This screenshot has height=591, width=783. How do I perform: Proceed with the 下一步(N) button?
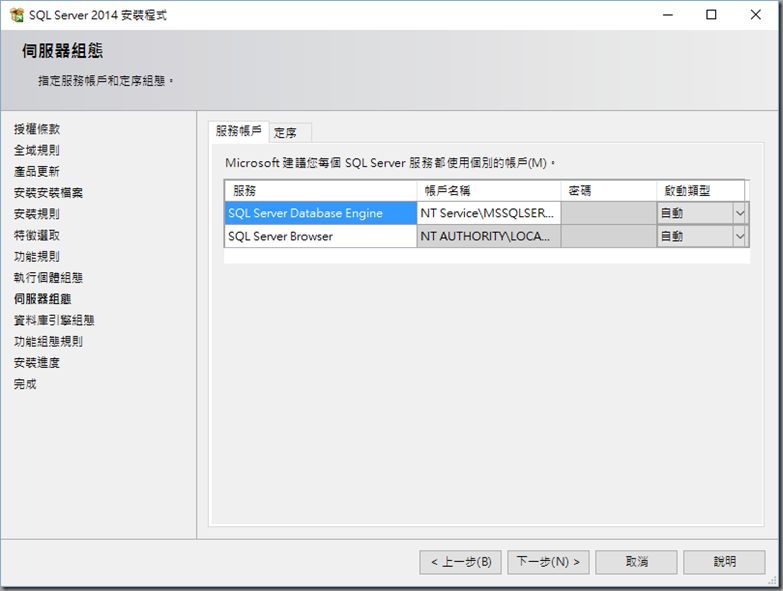(x=548, y=562)
